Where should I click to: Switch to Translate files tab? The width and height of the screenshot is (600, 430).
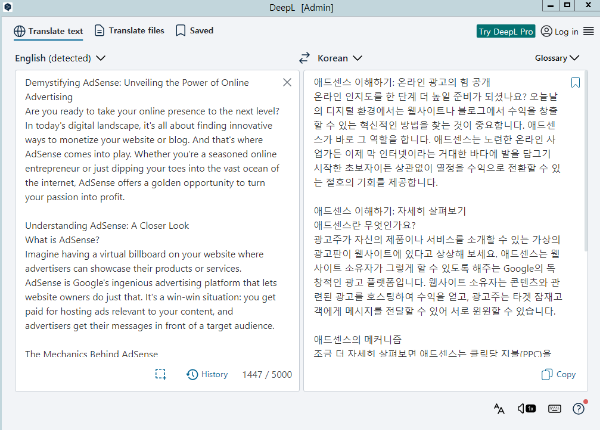point(129,31)
